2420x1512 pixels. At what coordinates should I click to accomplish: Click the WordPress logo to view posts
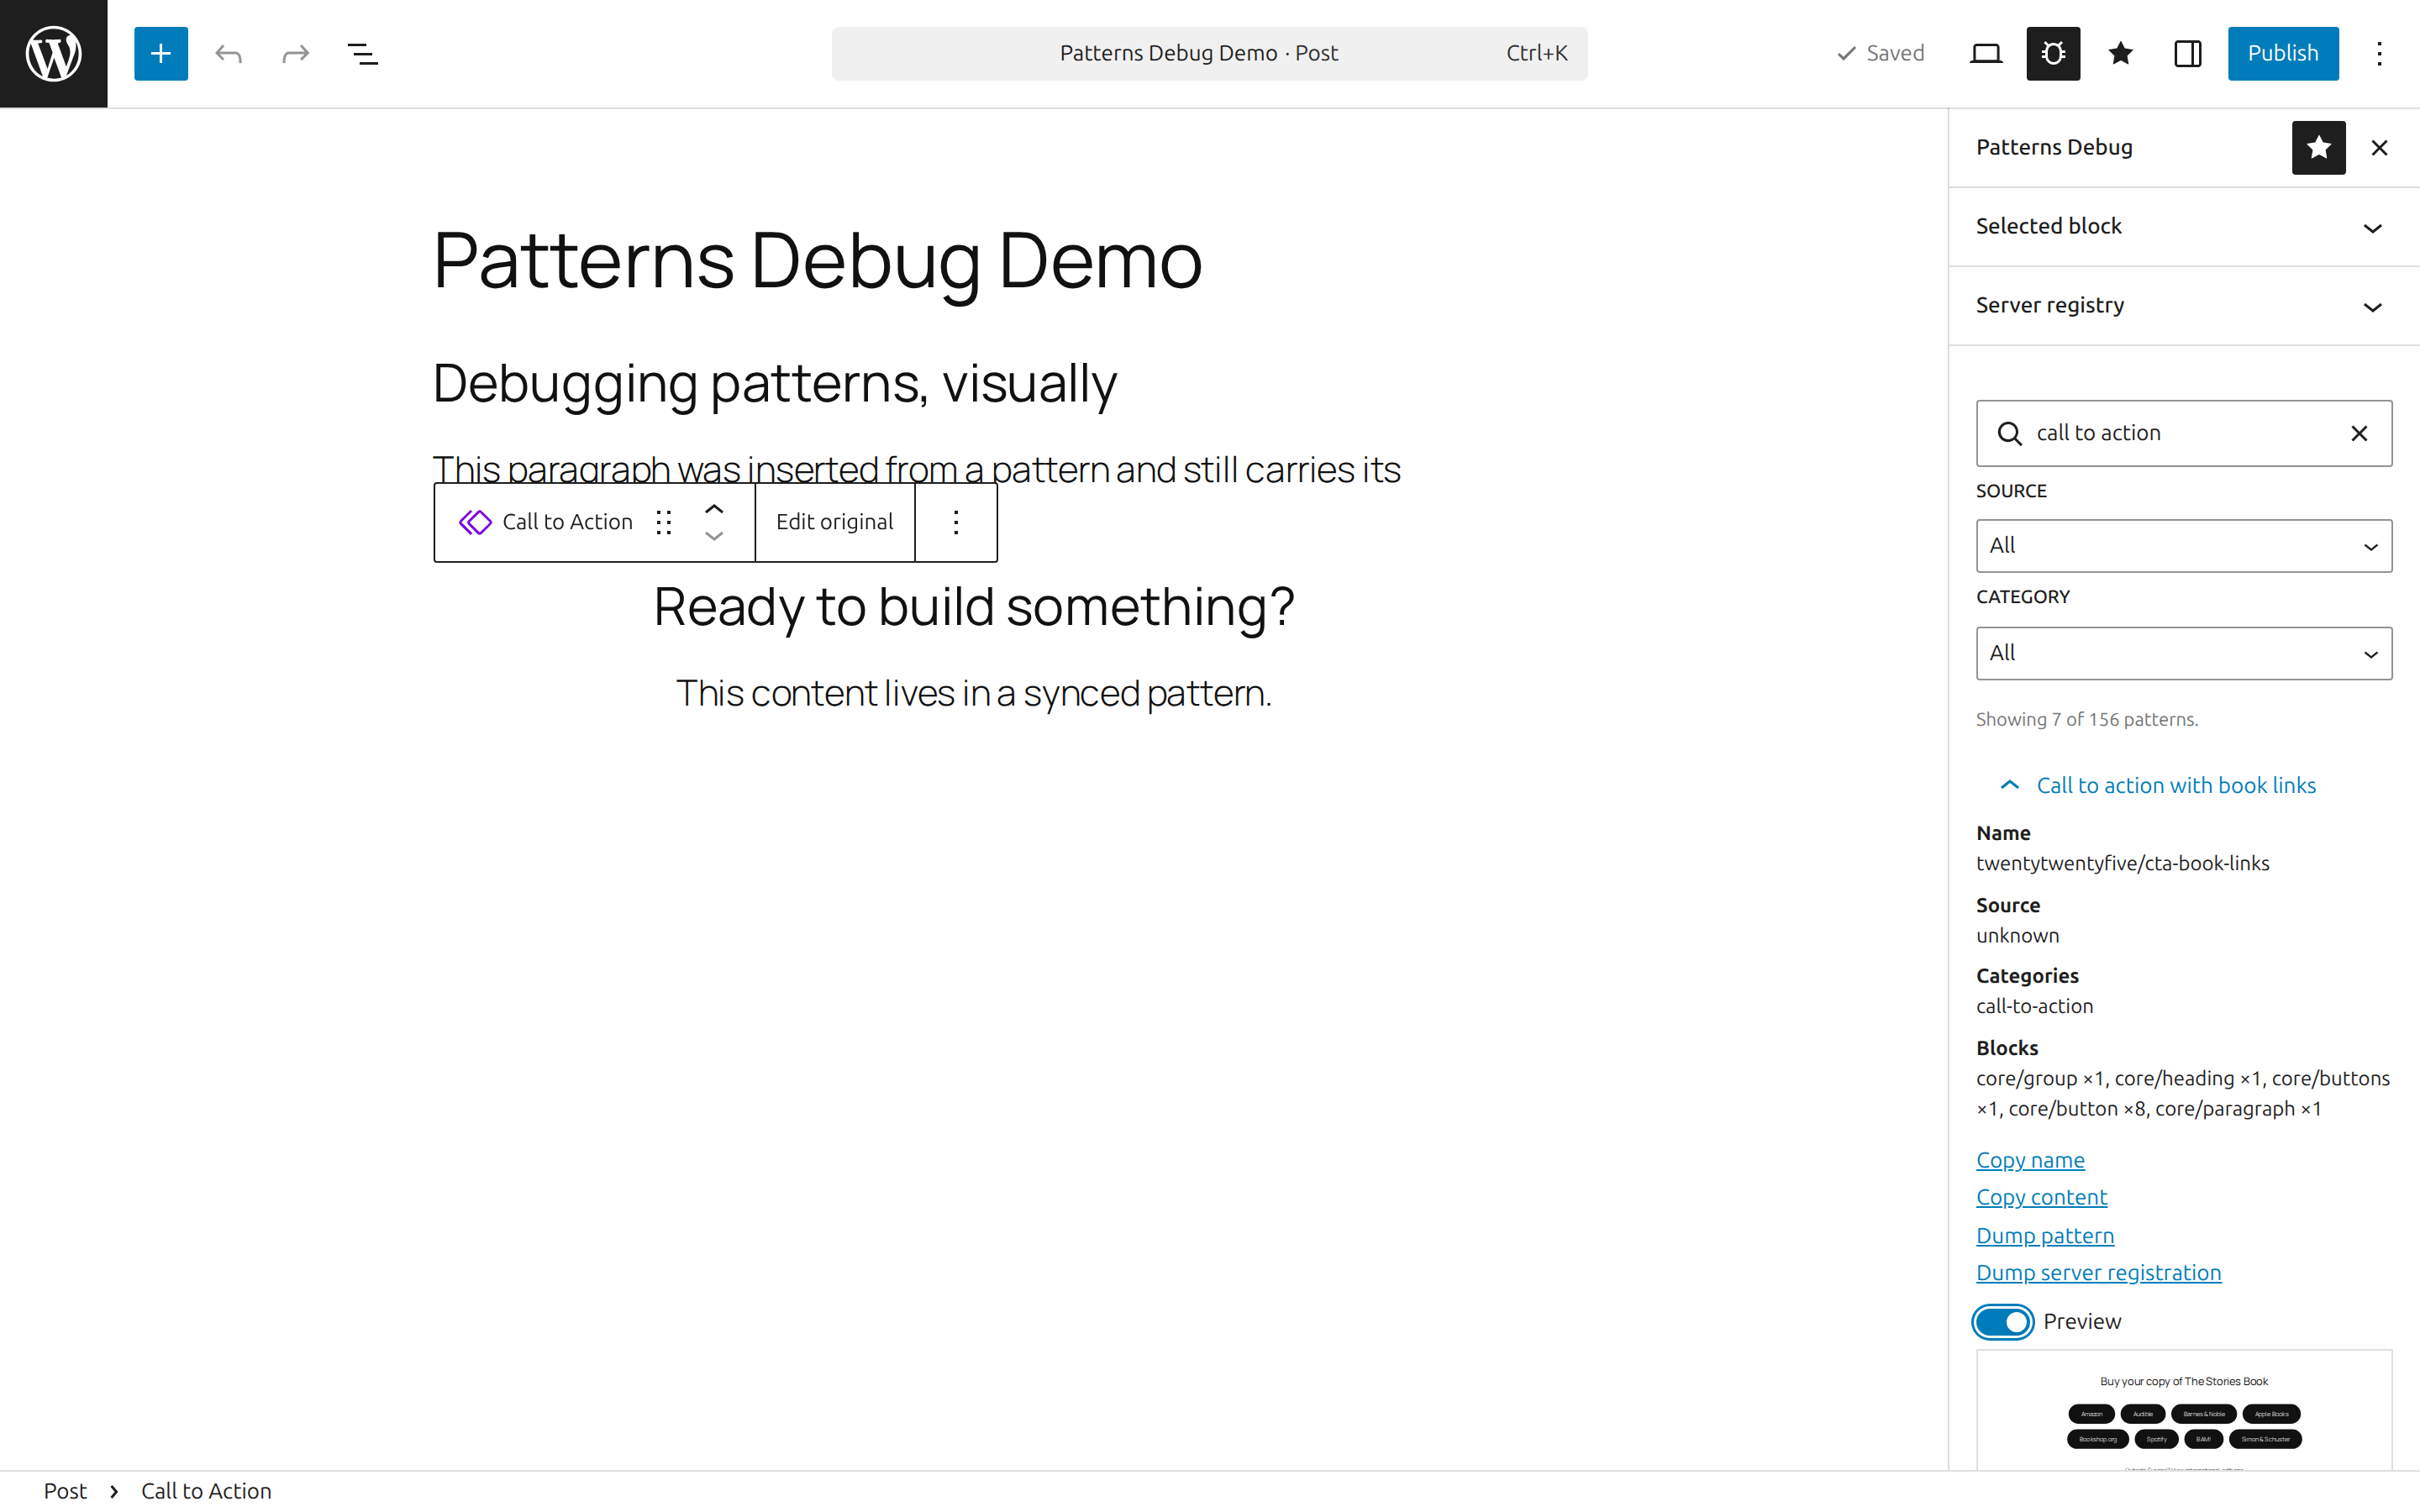click(53, 53)
